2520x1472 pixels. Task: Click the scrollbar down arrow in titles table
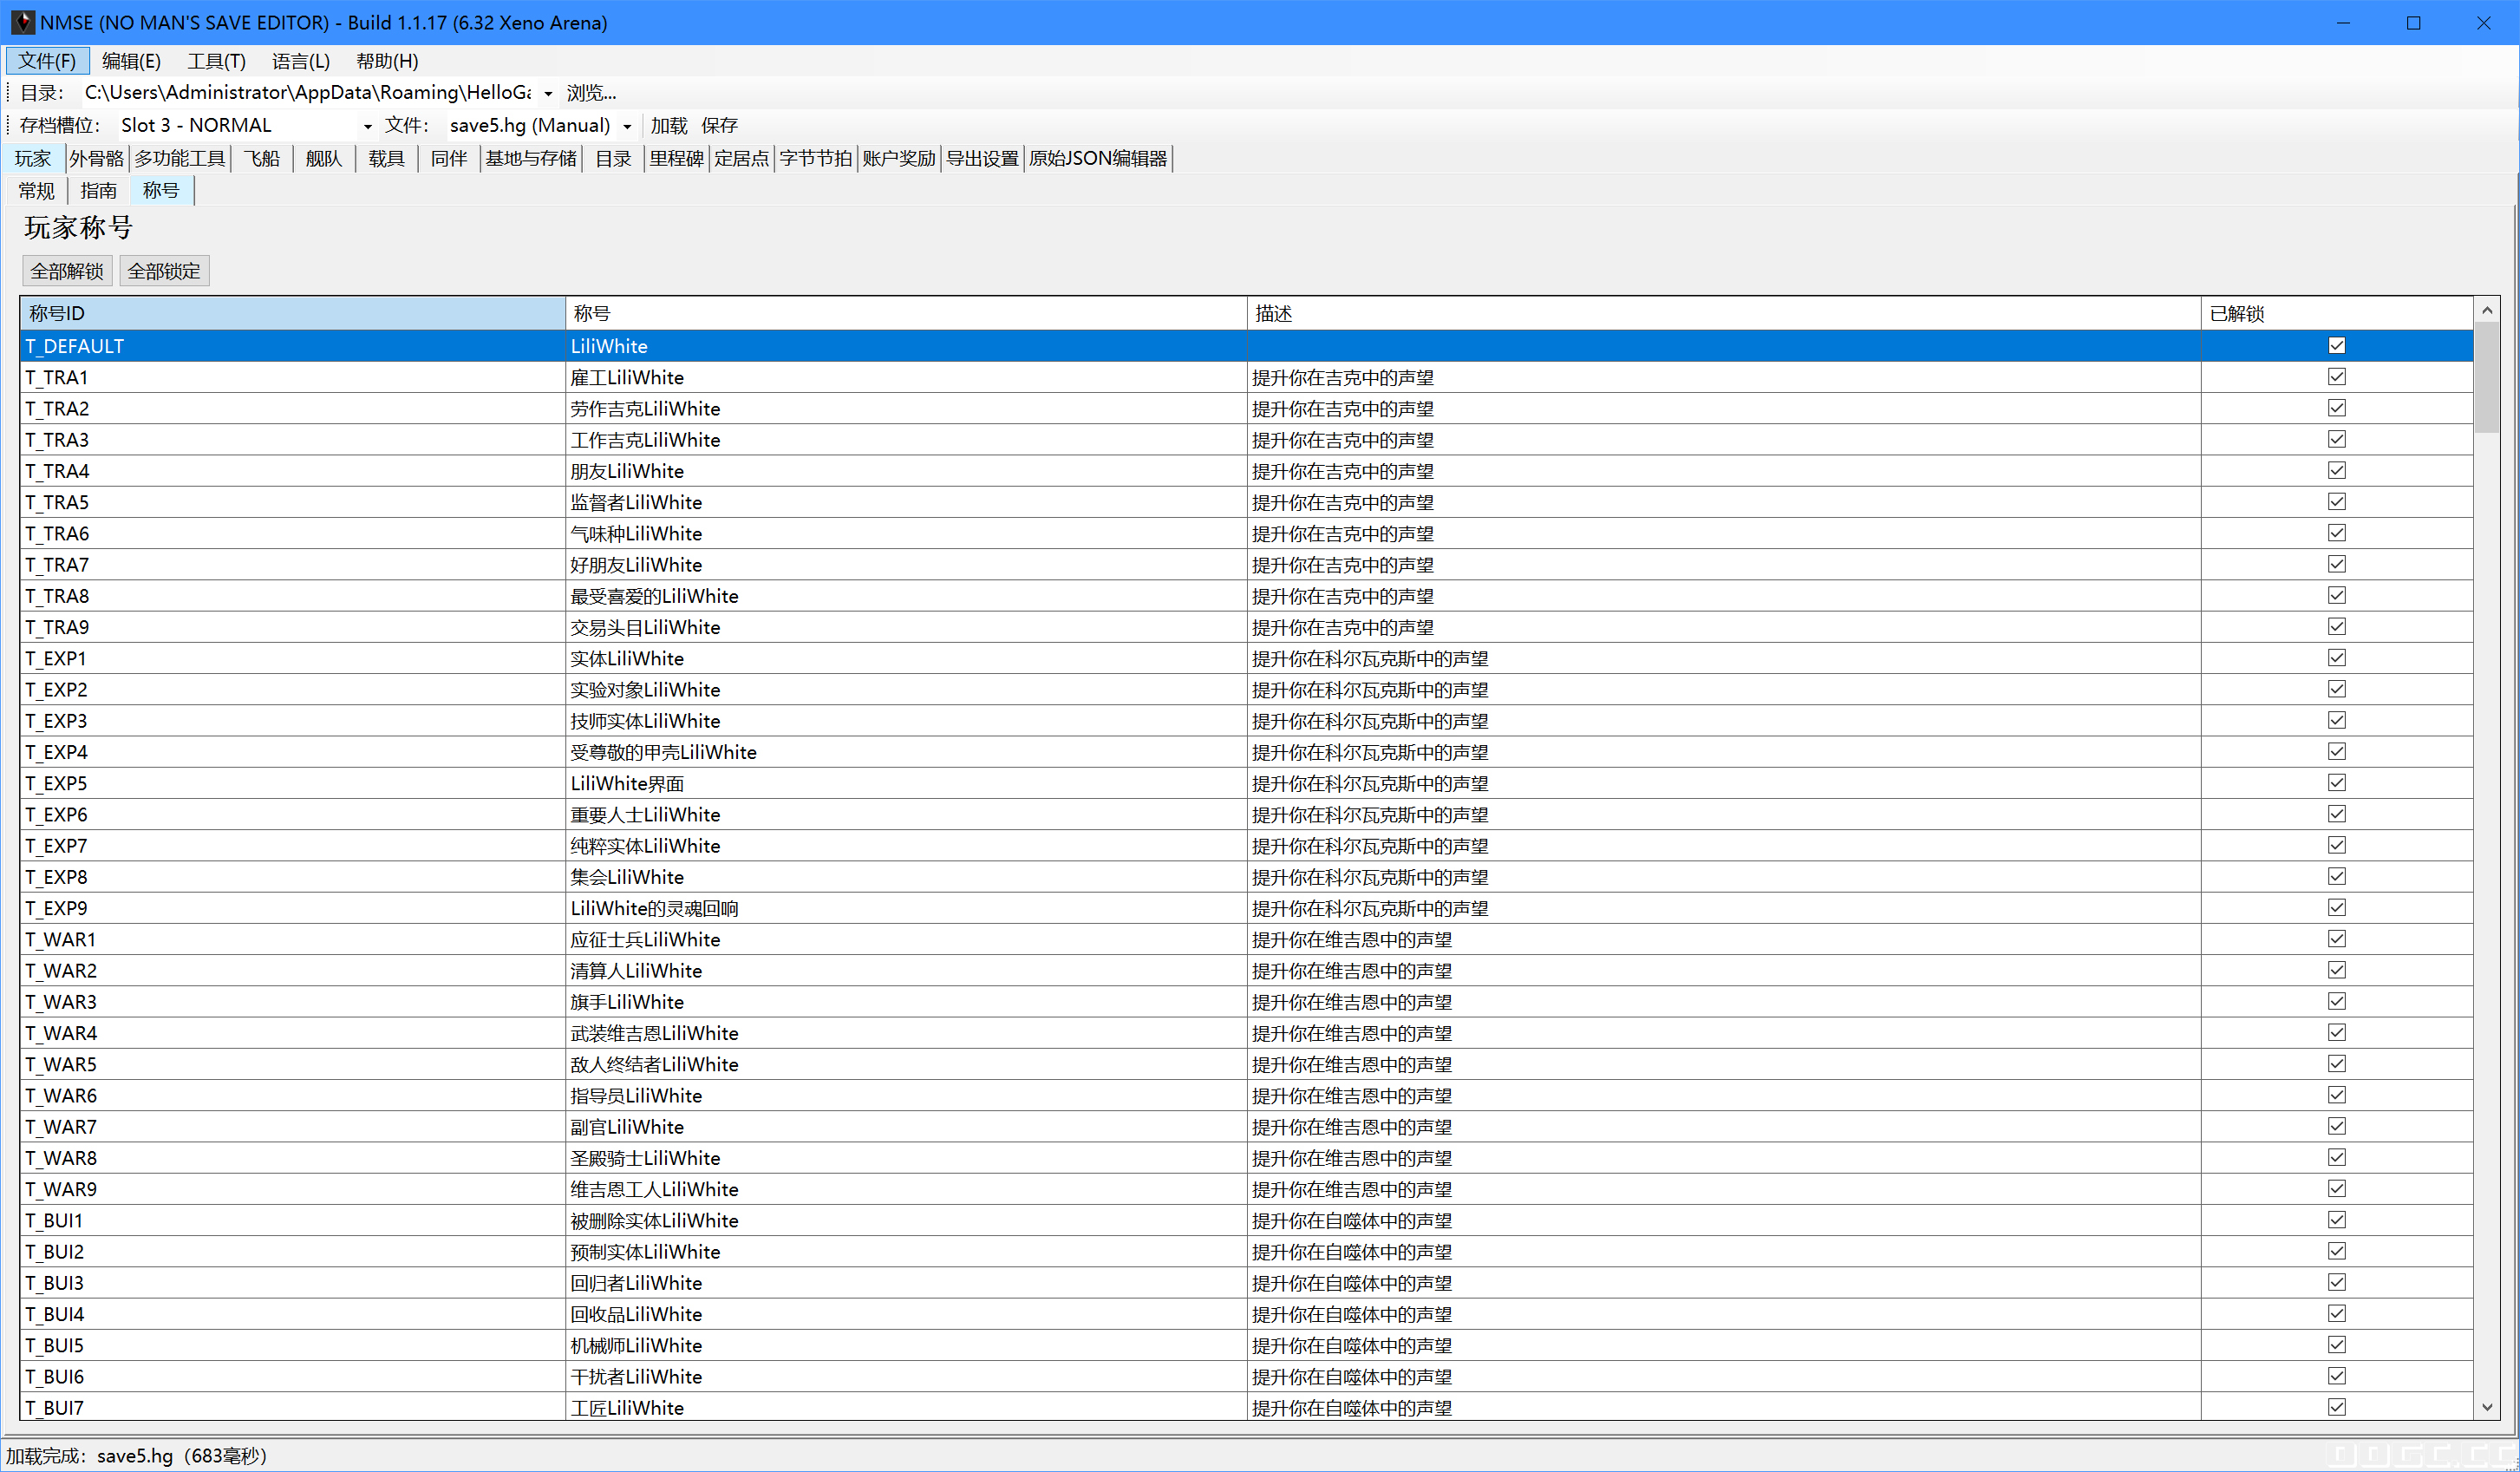pos(2487,1407)
